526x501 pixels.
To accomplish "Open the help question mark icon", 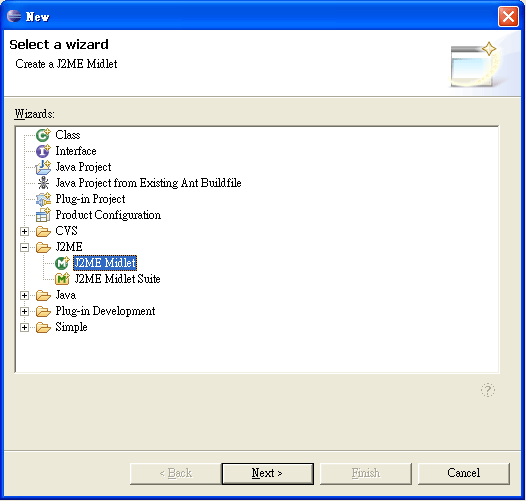I will pos(487,390).
